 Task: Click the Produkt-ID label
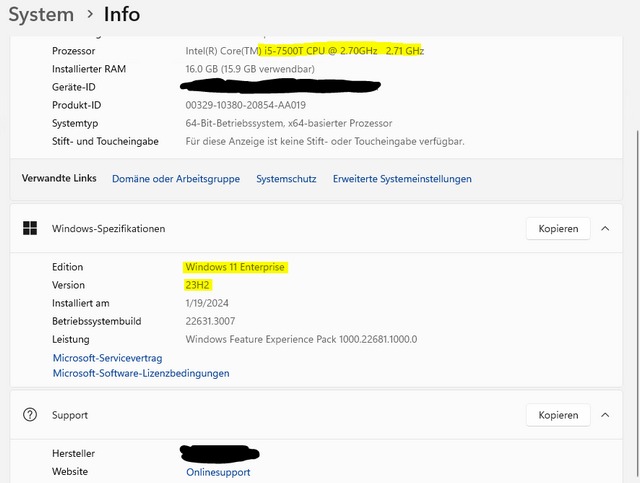[x=76, y=105]
